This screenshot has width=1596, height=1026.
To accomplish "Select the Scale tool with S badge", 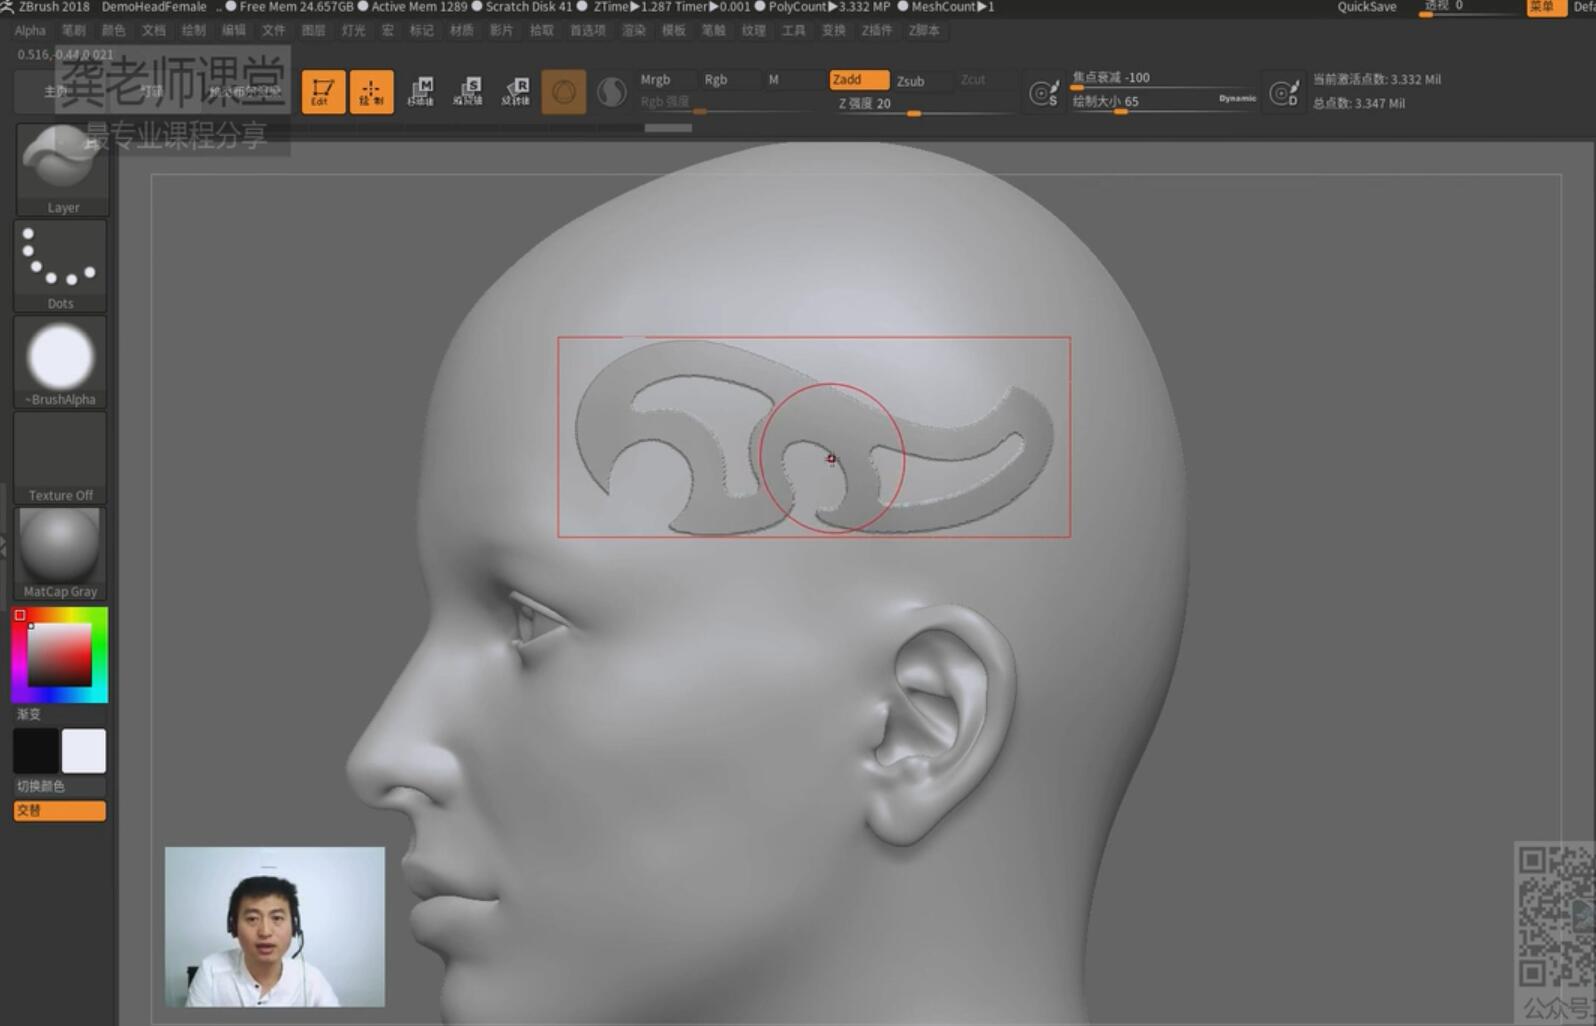I will 468,92.
